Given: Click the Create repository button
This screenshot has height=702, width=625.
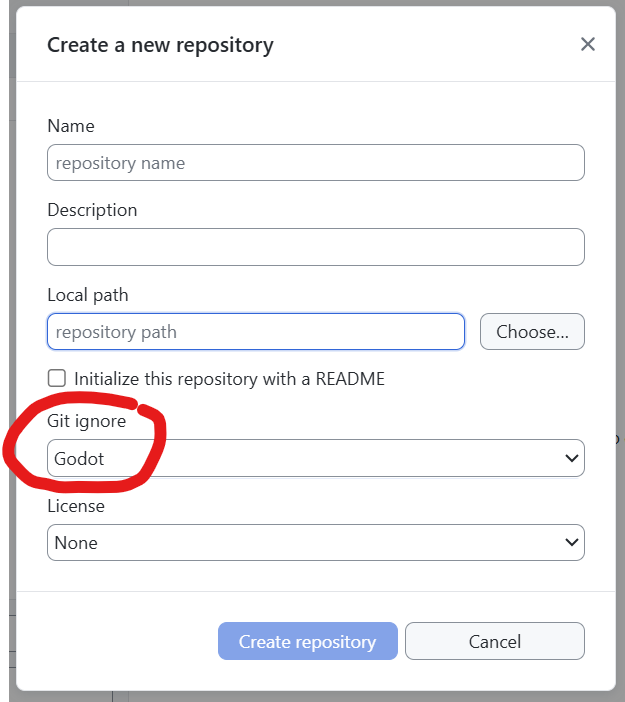Looking at the screenshot, I should point(307,642).
